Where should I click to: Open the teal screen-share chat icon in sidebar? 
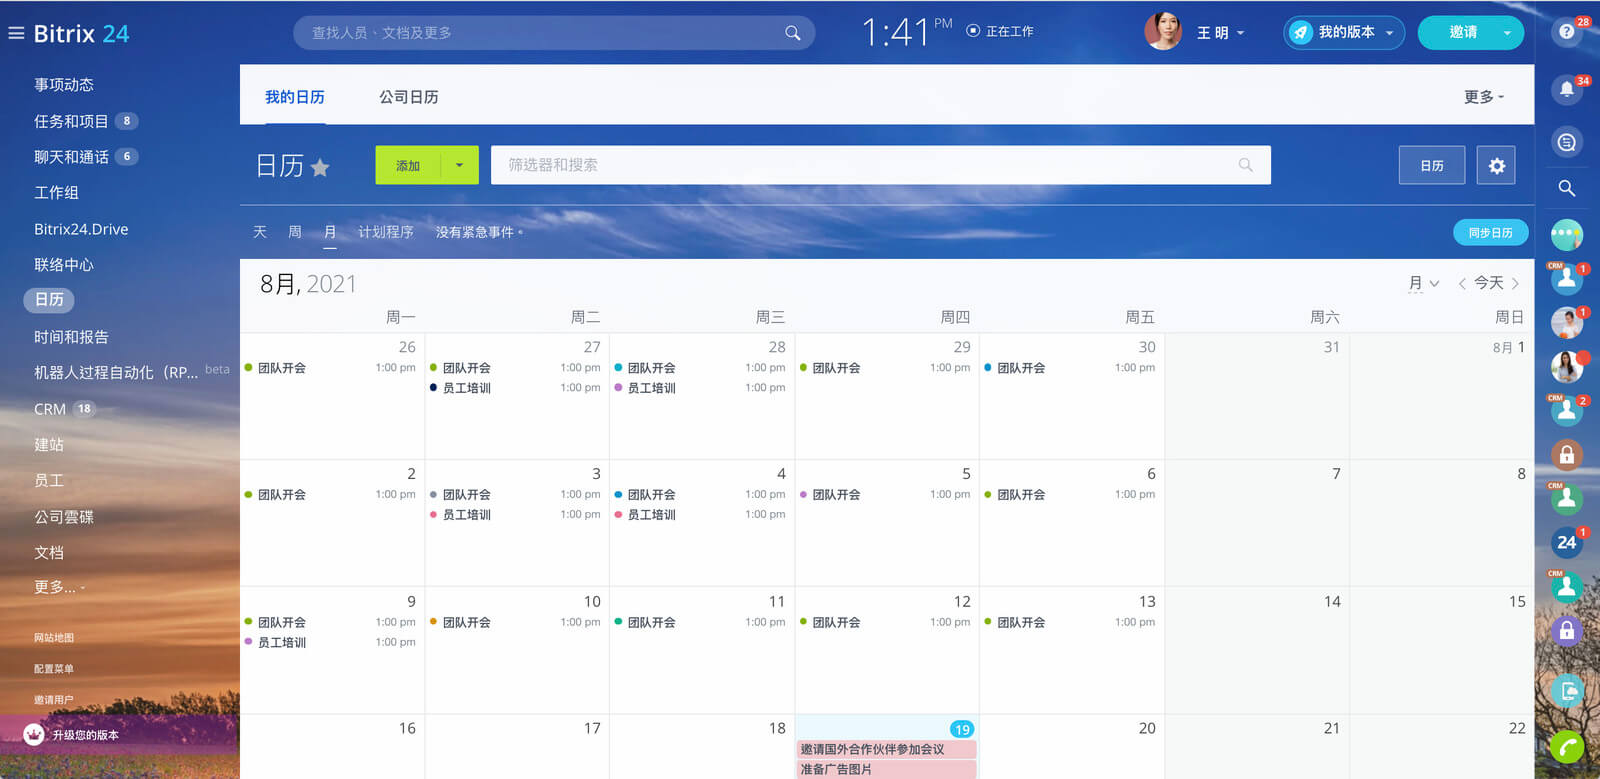click(1566, 690)
